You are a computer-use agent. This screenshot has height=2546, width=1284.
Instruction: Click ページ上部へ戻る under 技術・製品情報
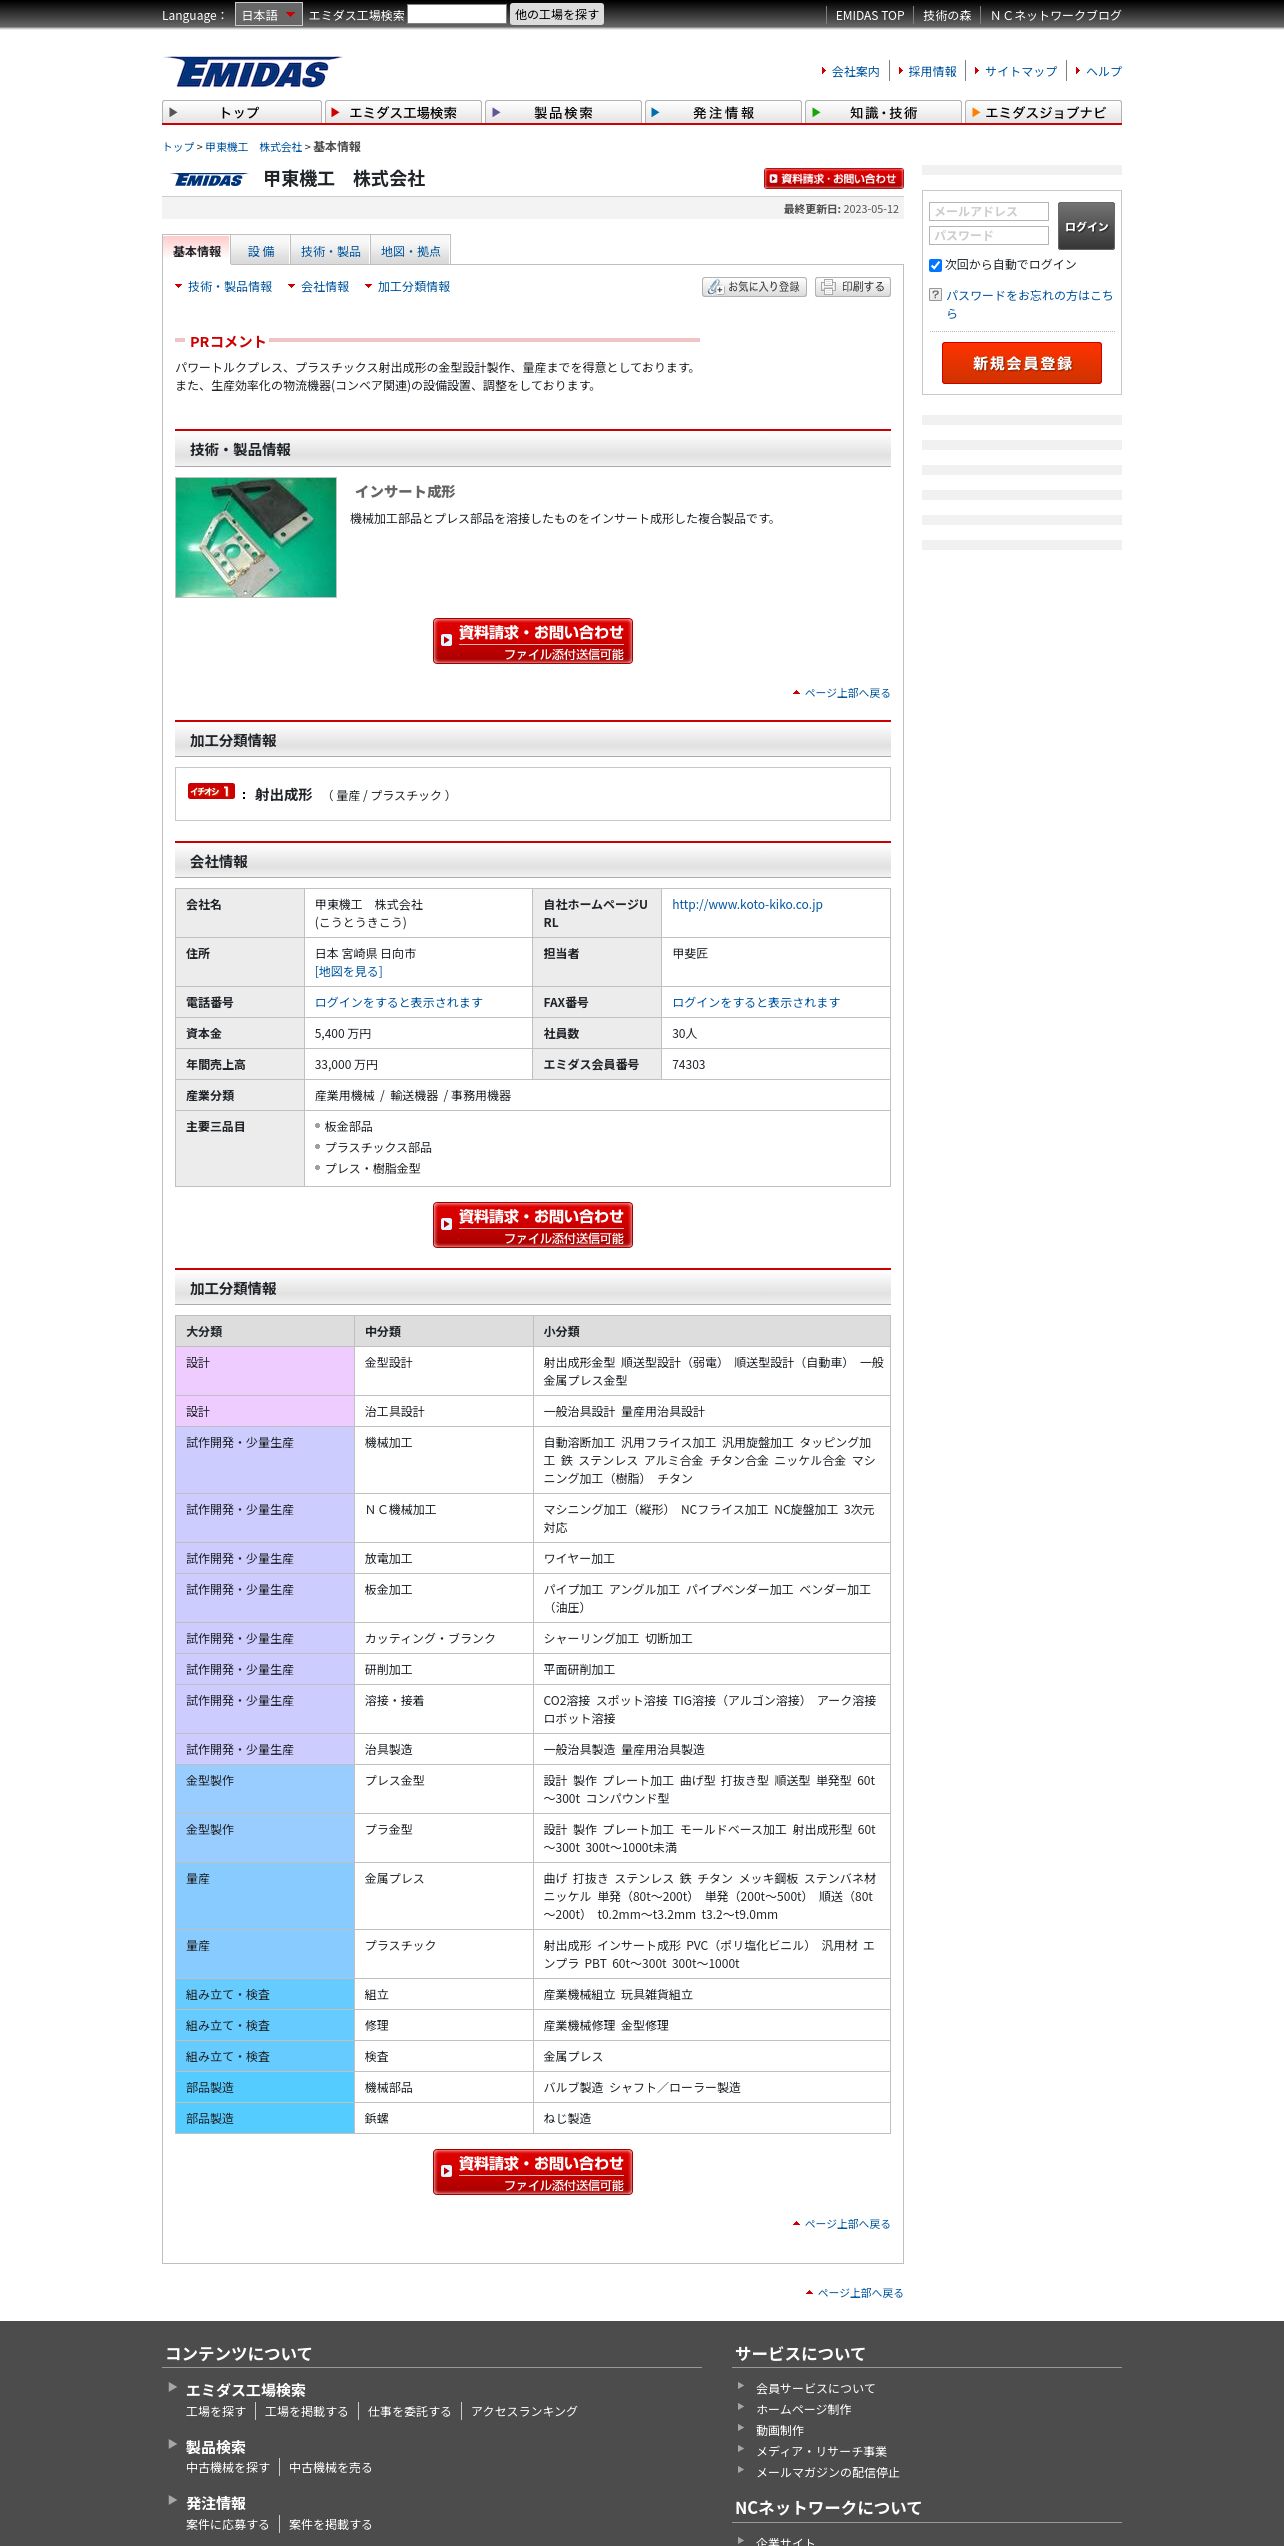coord(847,693)
